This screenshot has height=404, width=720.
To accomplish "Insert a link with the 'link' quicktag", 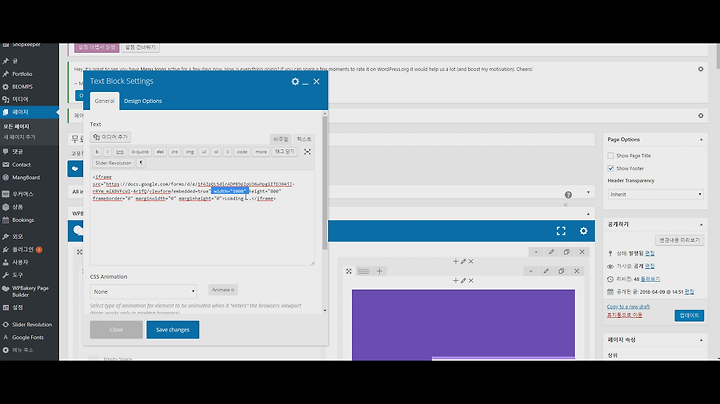I will pyautogui.click(x=120, y=152).
